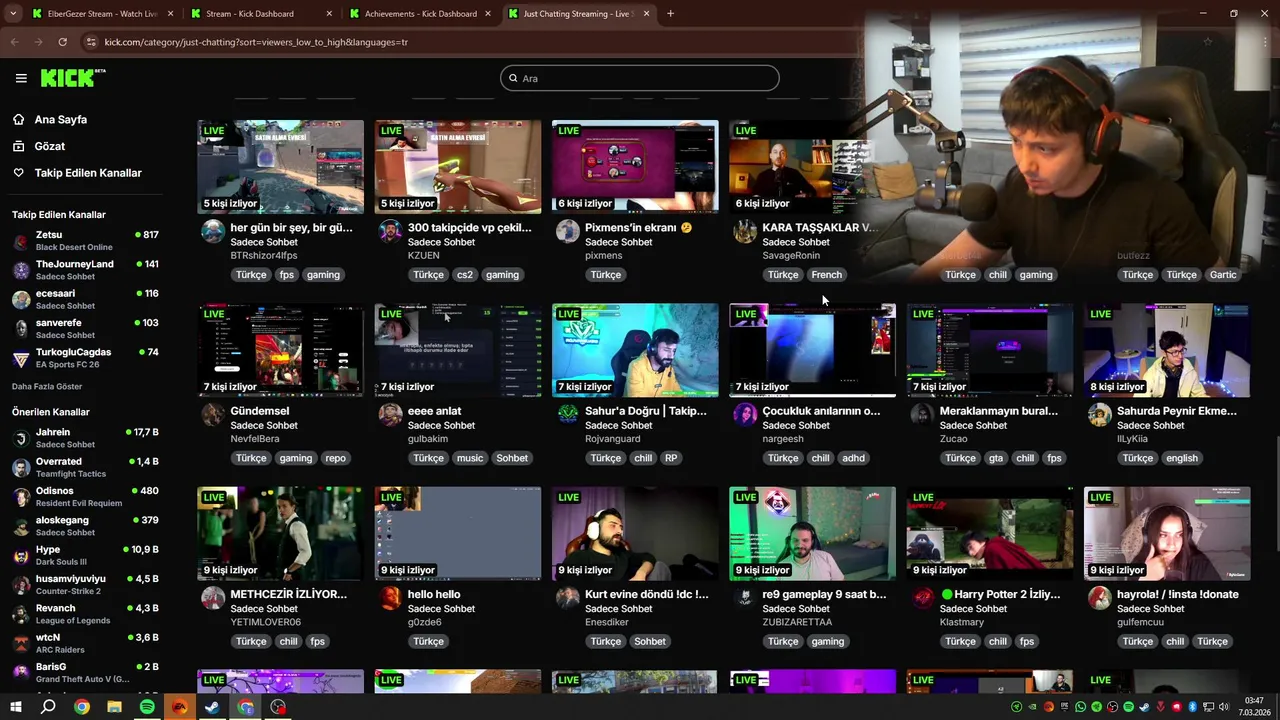
Task: Click adhd tag under nargeesh
Action: pyautogui.click(x=853, y=458)
